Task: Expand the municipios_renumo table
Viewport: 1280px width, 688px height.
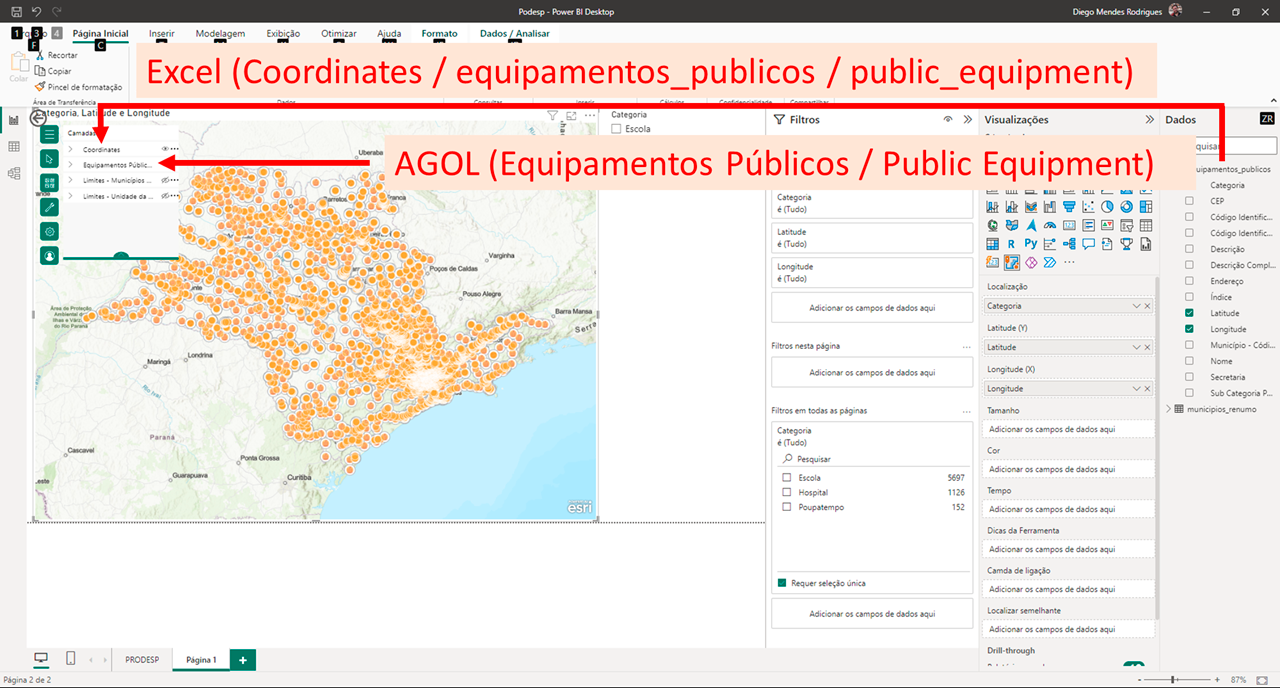Action: [x=1168, y=408]
